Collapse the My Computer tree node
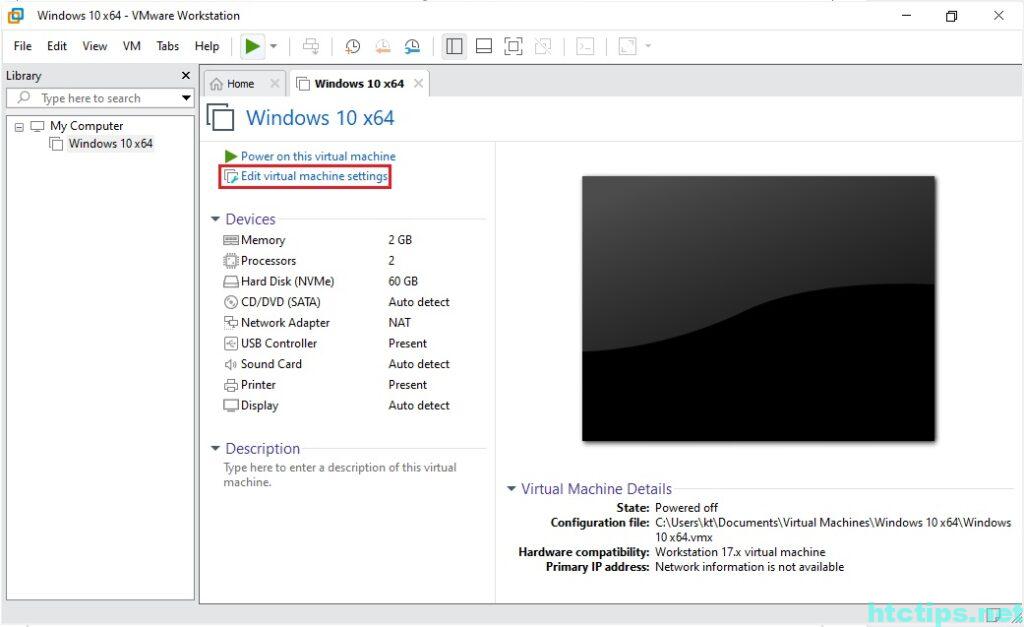The height and width of the screenshot is (627, 1024). [19, 127]
